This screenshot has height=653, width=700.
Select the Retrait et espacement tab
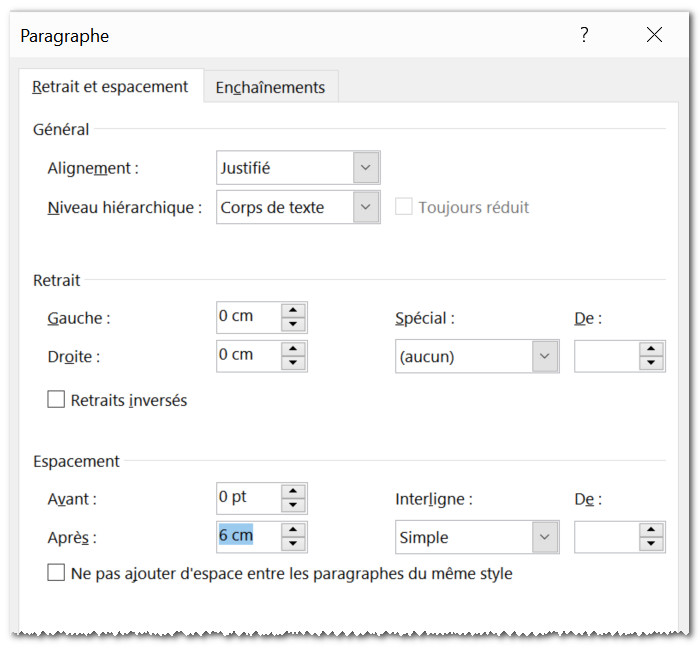[110, 87]
